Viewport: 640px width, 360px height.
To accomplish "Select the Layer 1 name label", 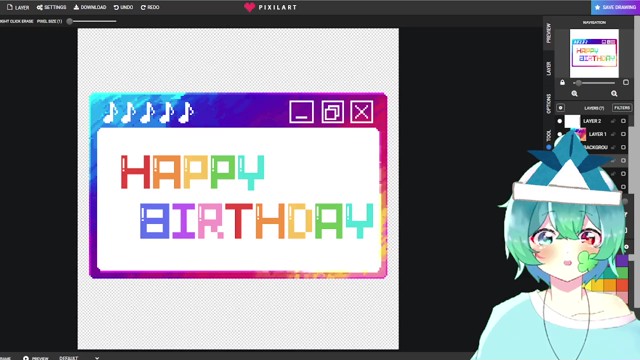I will tap(597, 134).
